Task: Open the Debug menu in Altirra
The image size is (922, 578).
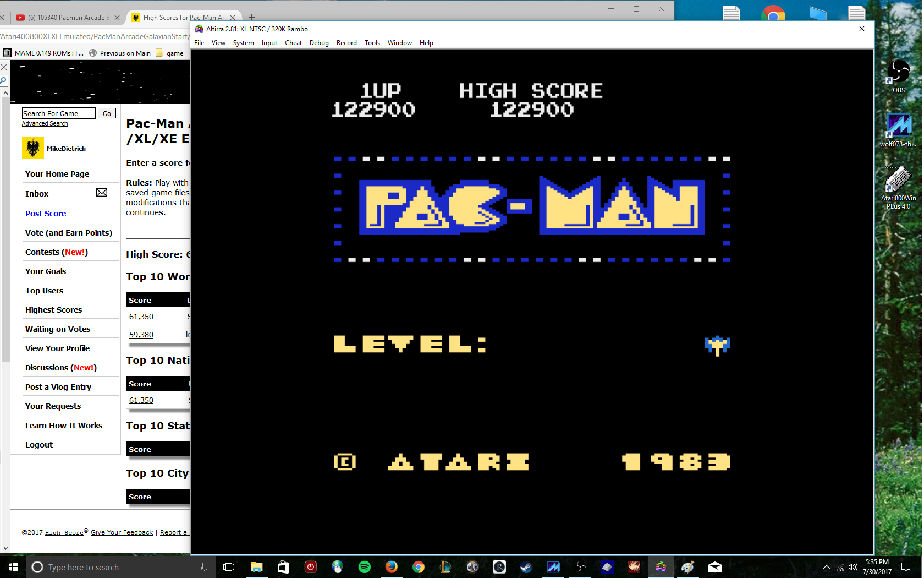Action: pos(319,43)
